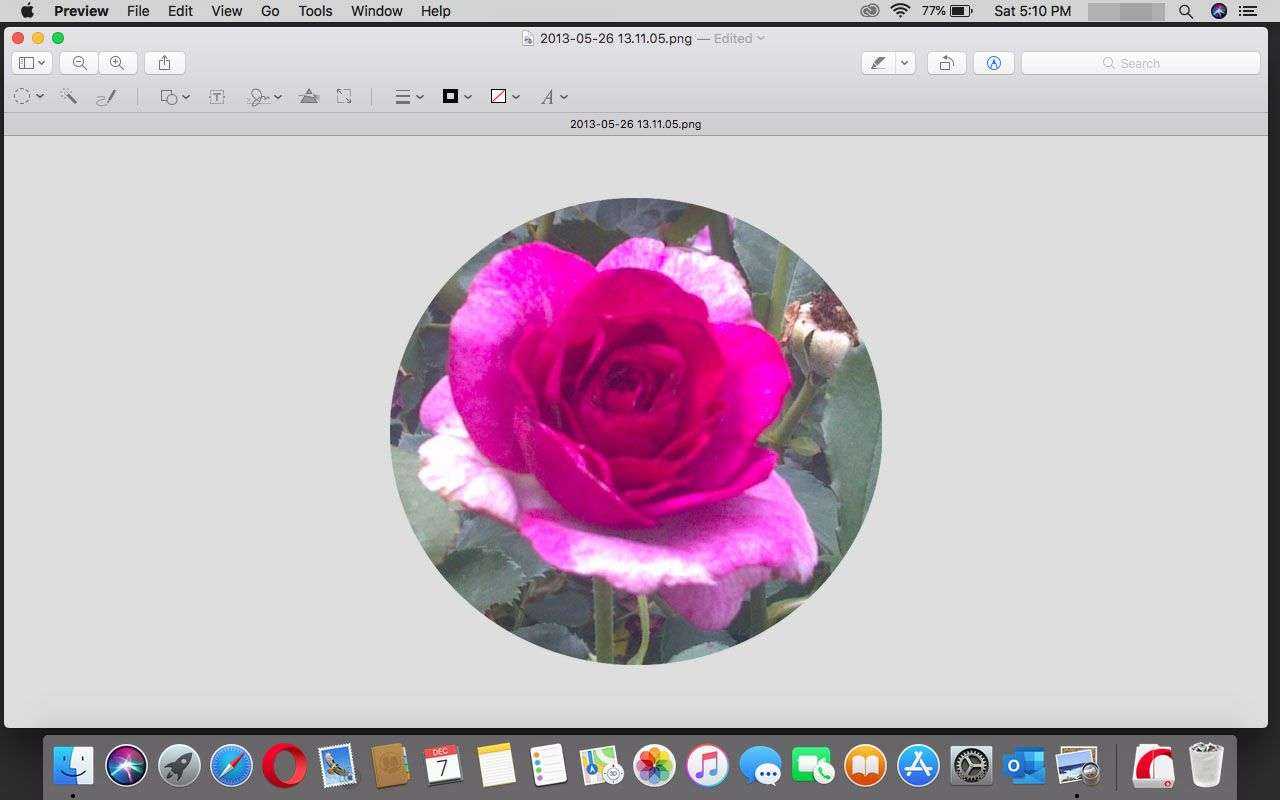Screen dimensions: 1280x800
Task: Click the Zoom Out button
Action: click(x=79, y=63)
